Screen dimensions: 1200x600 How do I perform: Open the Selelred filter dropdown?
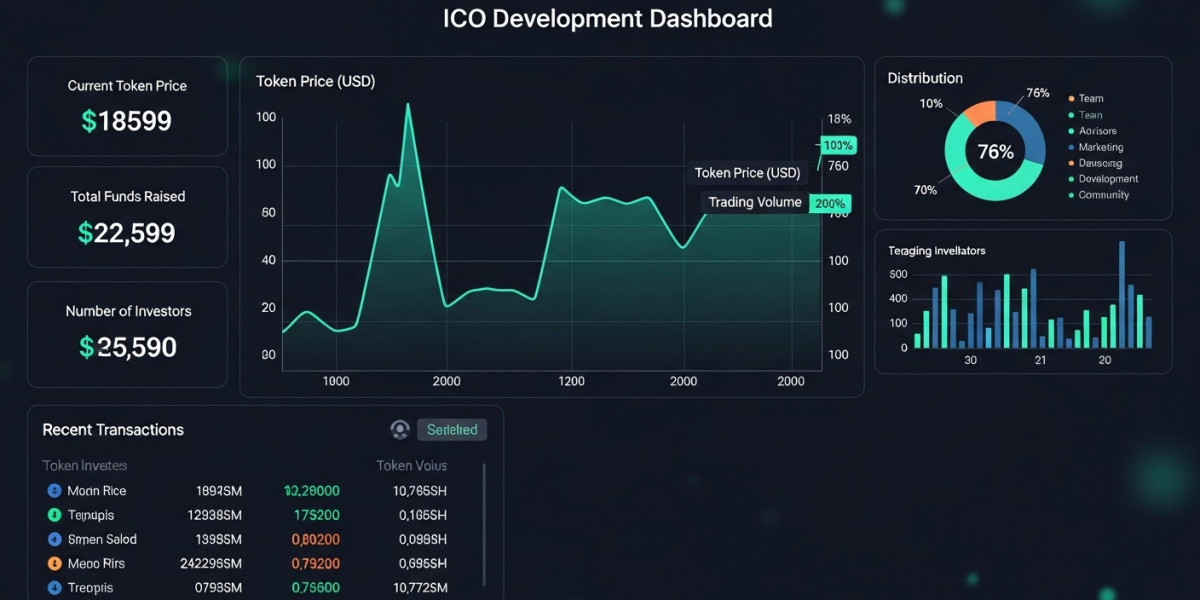point(451,429)
